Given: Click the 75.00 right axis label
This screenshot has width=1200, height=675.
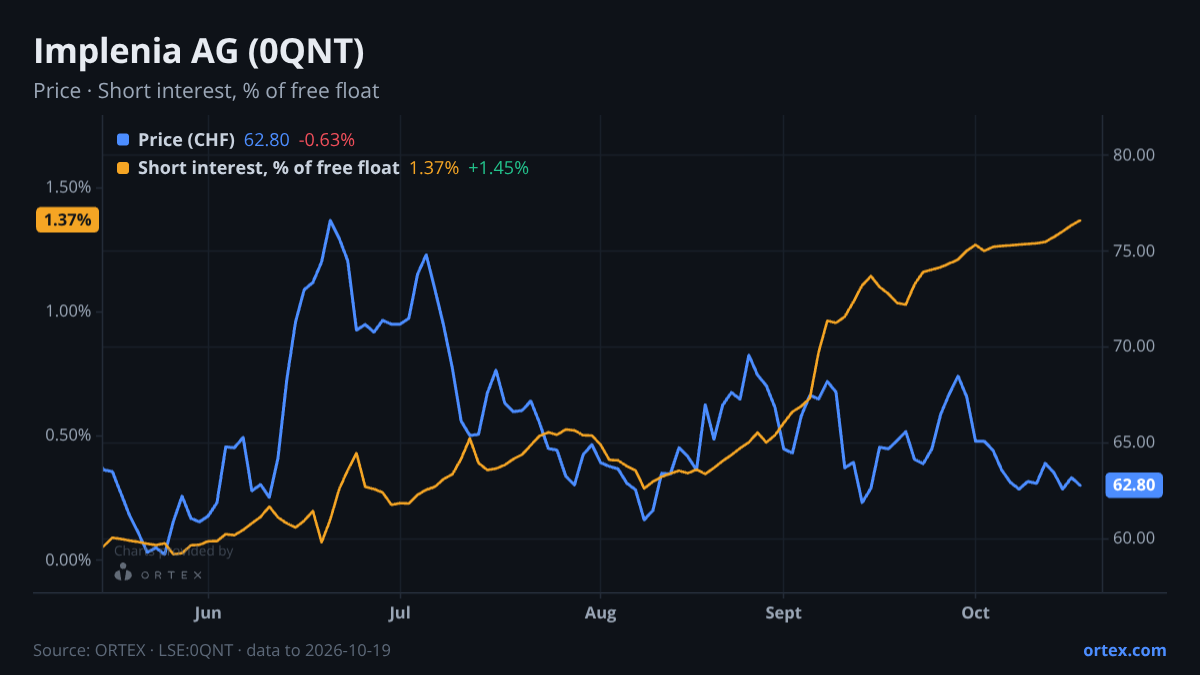Looking at the screenshot, I should pos(1133,251).
